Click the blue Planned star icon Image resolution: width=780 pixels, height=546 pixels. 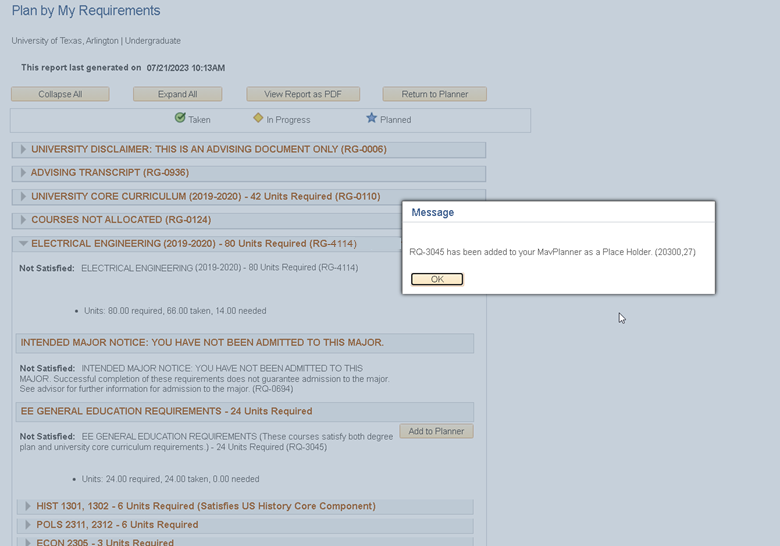coord(371,118)
